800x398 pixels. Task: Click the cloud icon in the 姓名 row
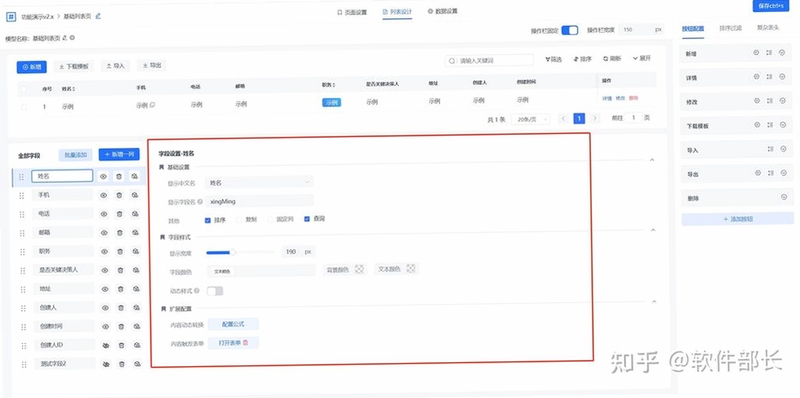pos(134,176)
